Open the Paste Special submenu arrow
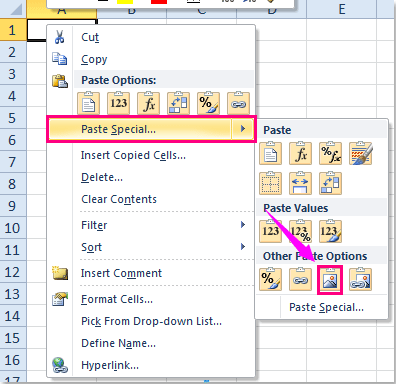396x384 pixels. click(243, 129)
